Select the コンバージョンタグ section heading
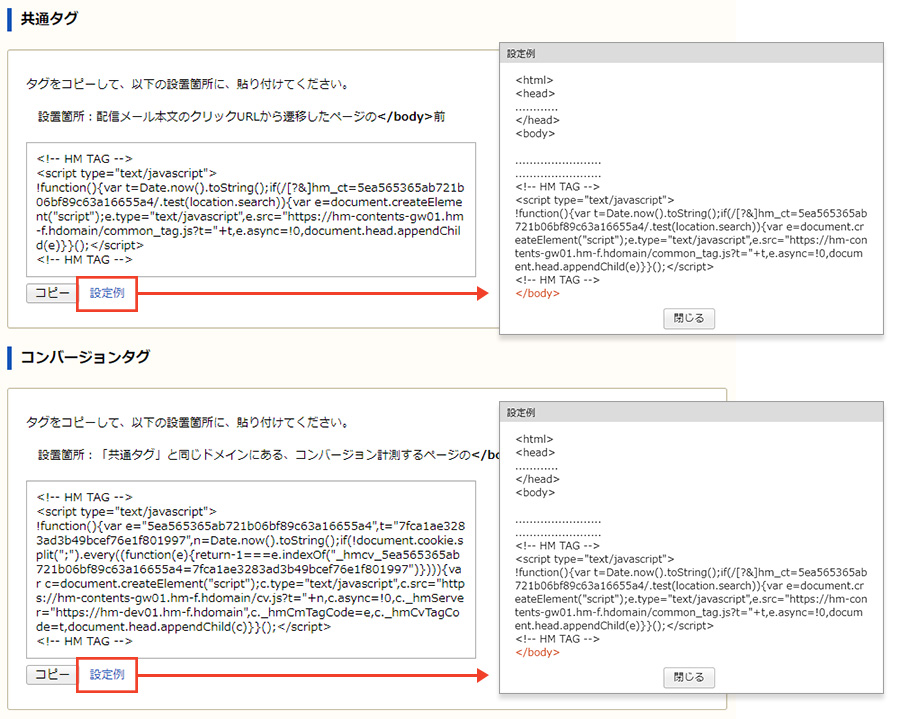The width and height of the screenshot is (900, 719). click(x=86, y=357)
